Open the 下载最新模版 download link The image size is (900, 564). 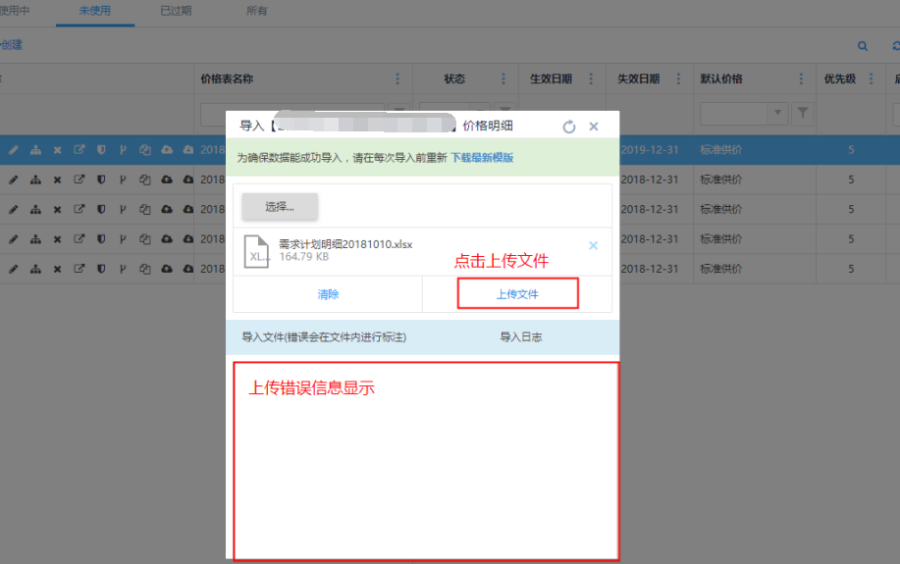pos(481,158)
